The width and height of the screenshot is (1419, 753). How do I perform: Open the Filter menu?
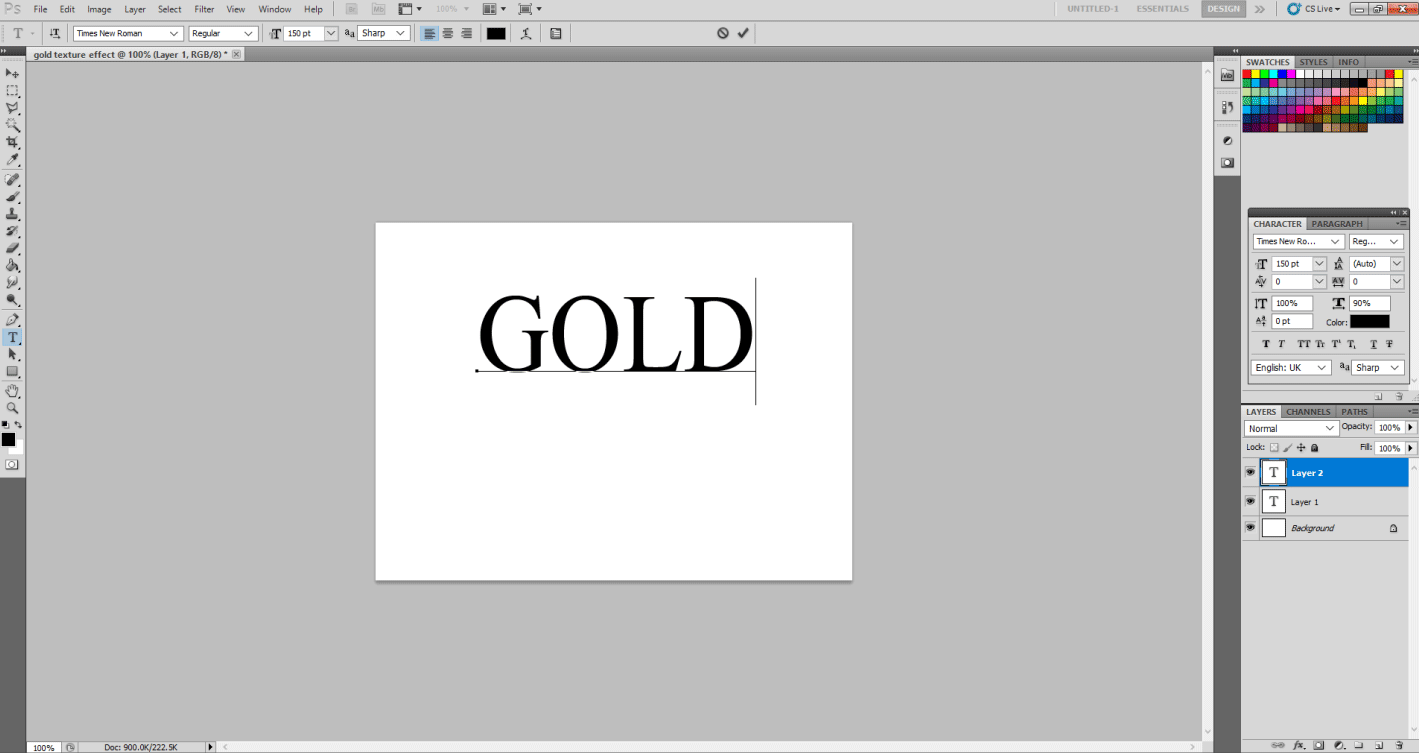[x=204, y=9]
